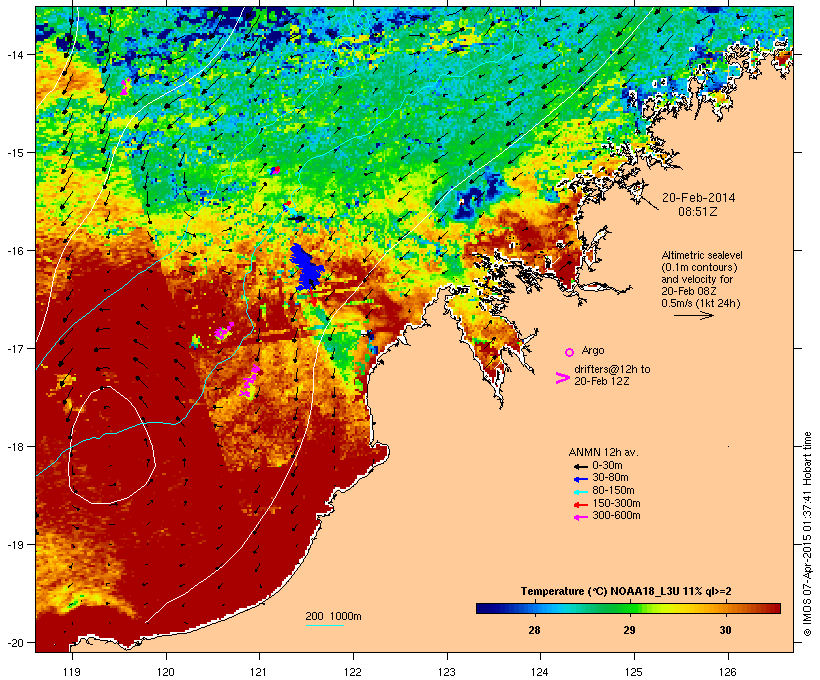Click the blue 30-80m arrow legend icon

[580, 479]
